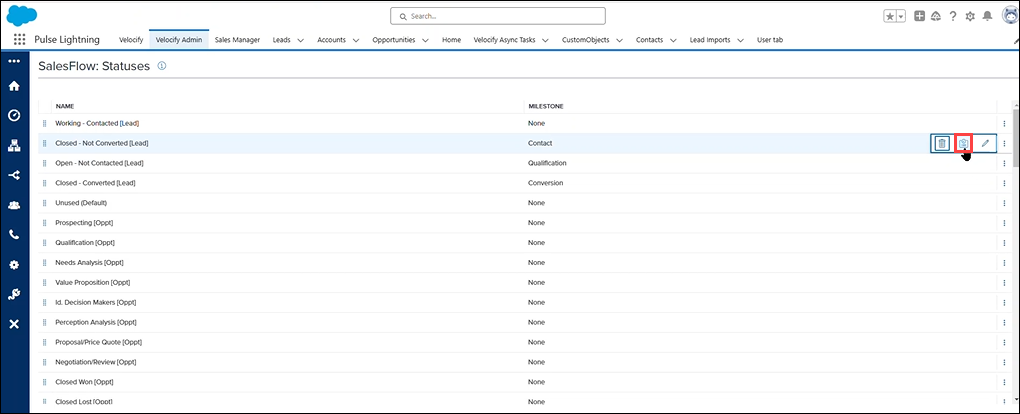Open the Setup gear in header
Image resolution: width=1020 pixels, height=414 pixels.
pyautogui.click(x=971, y=16)
